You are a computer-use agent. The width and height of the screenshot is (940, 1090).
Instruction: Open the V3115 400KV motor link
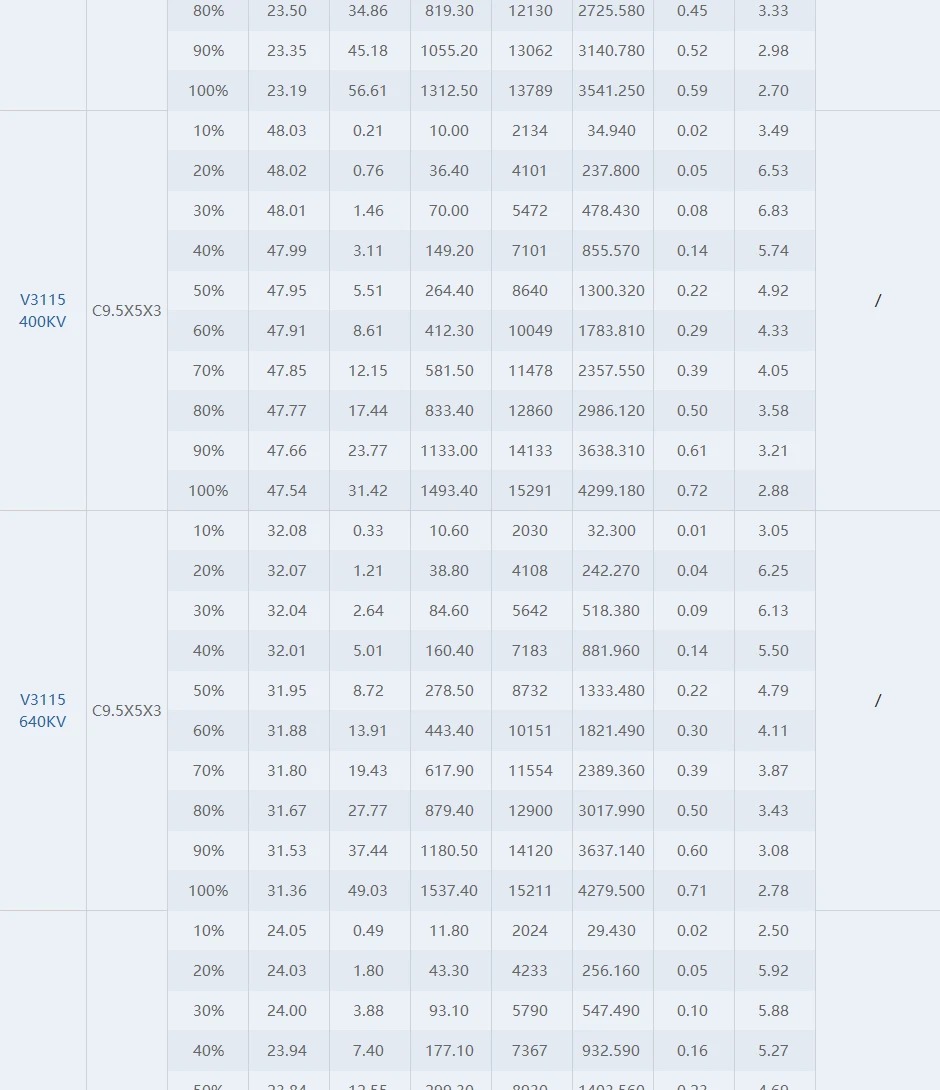coord(42,311)
